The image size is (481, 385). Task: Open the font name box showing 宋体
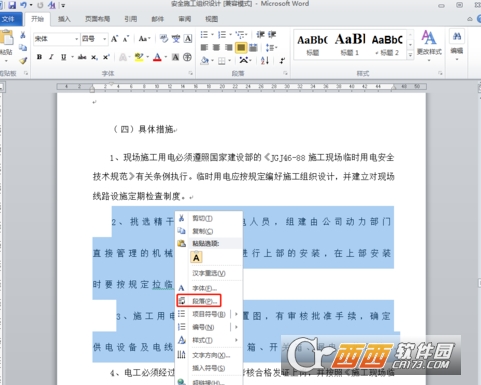click(56, 39)
